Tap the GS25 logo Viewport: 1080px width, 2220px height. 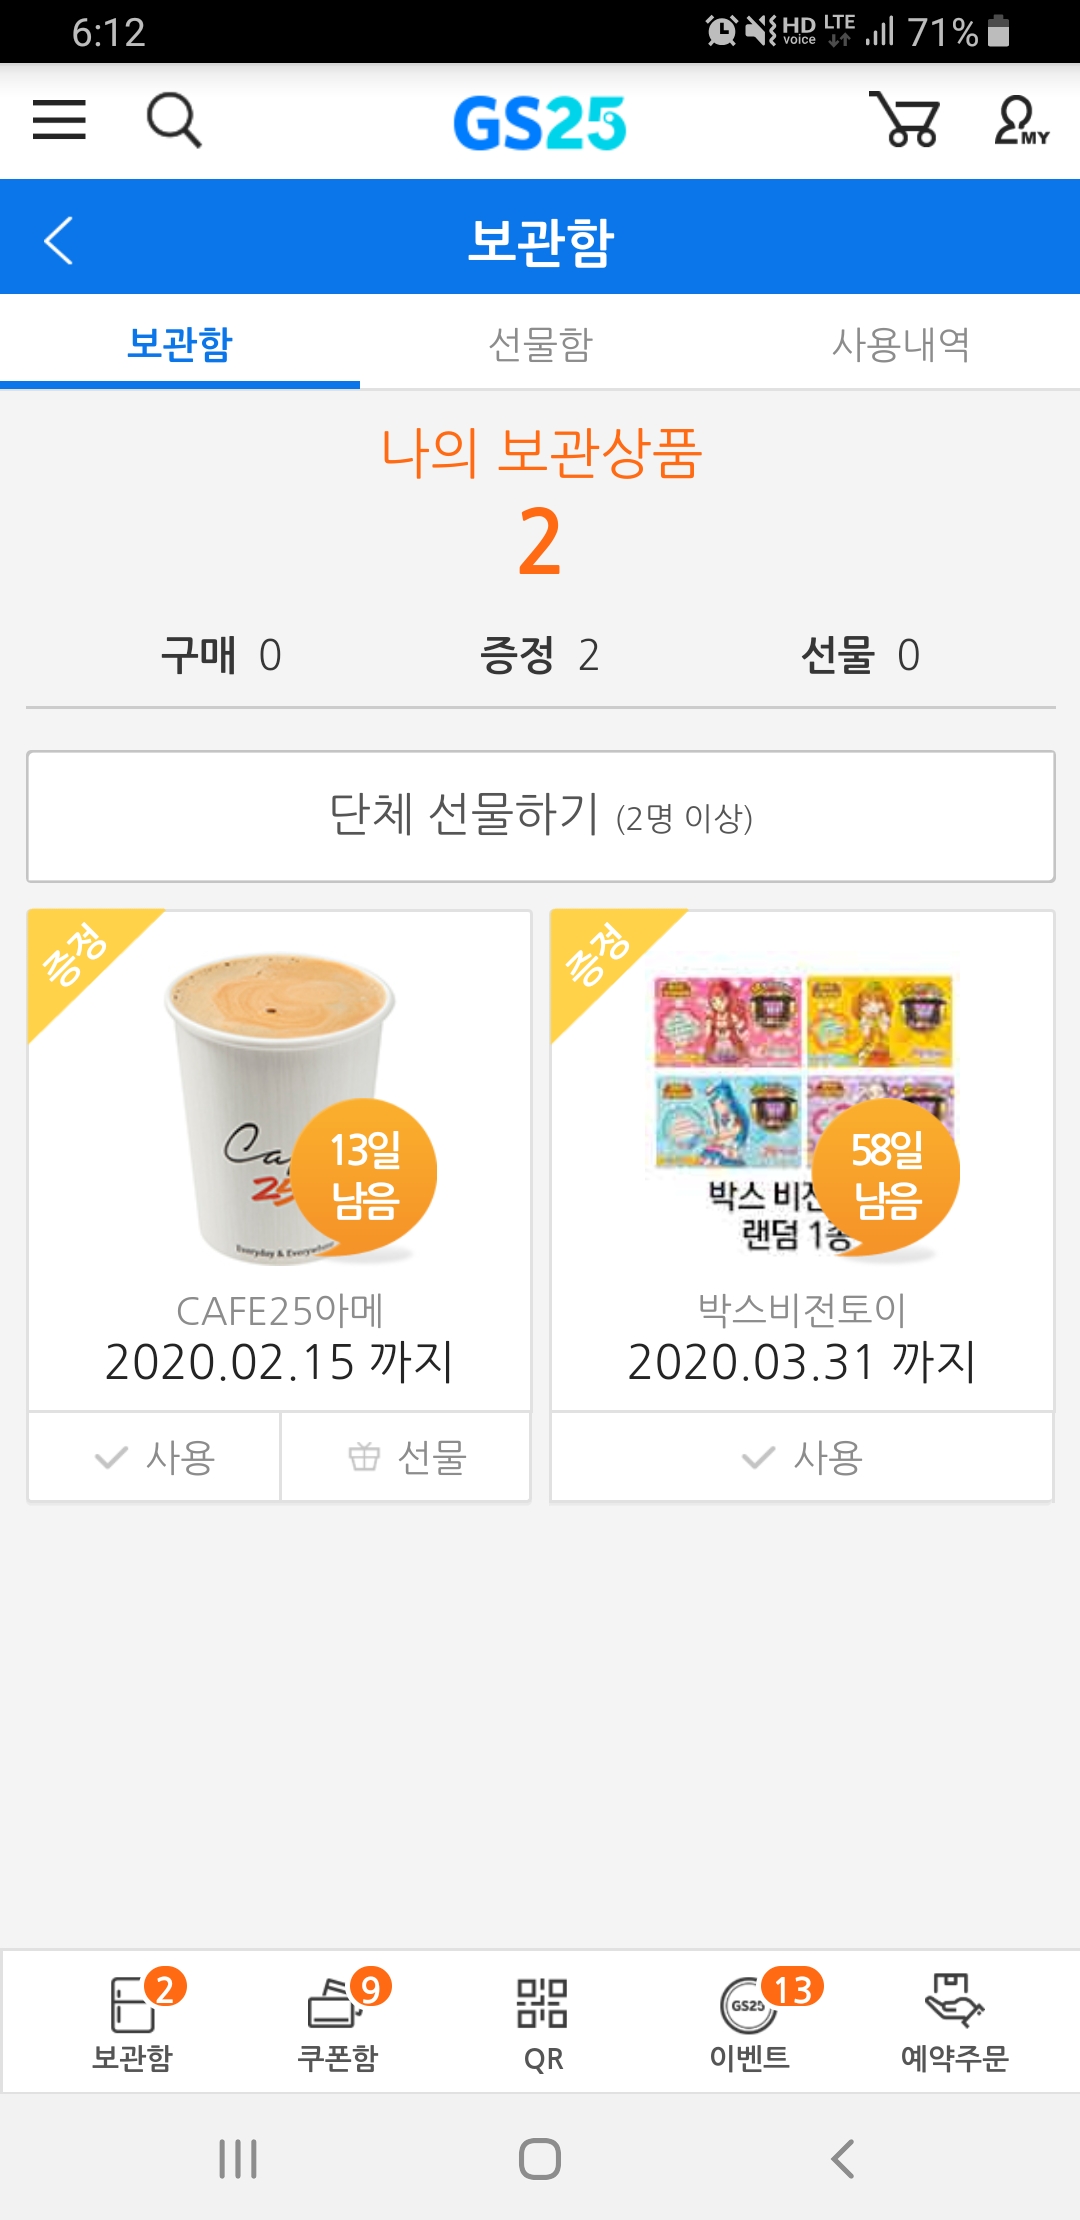(x=540, y=123)
